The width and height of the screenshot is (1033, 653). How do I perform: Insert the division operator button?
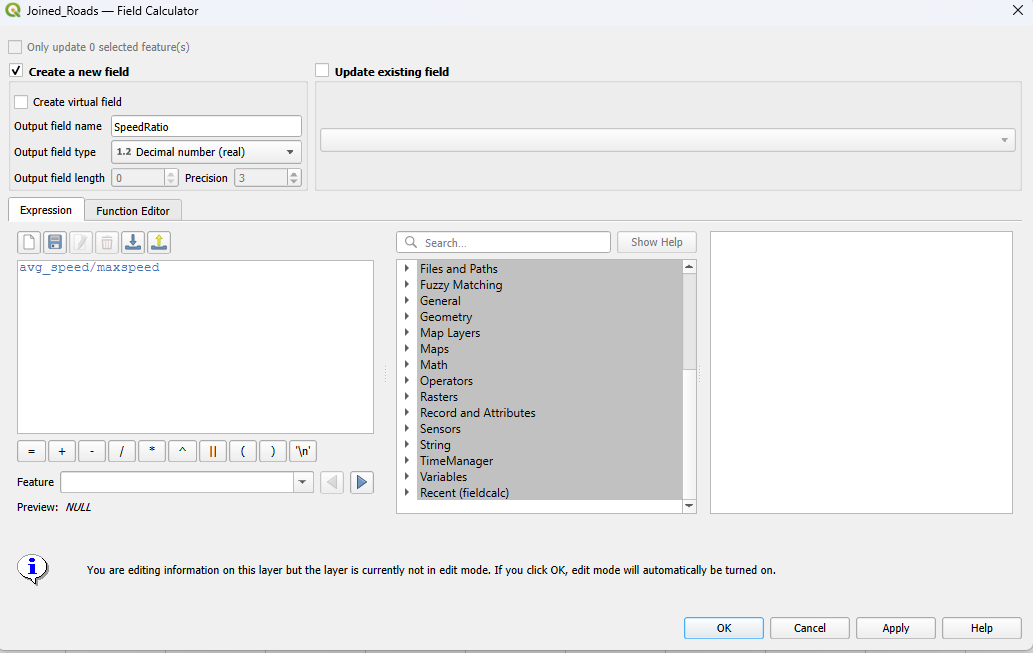[x=121, y=451]
